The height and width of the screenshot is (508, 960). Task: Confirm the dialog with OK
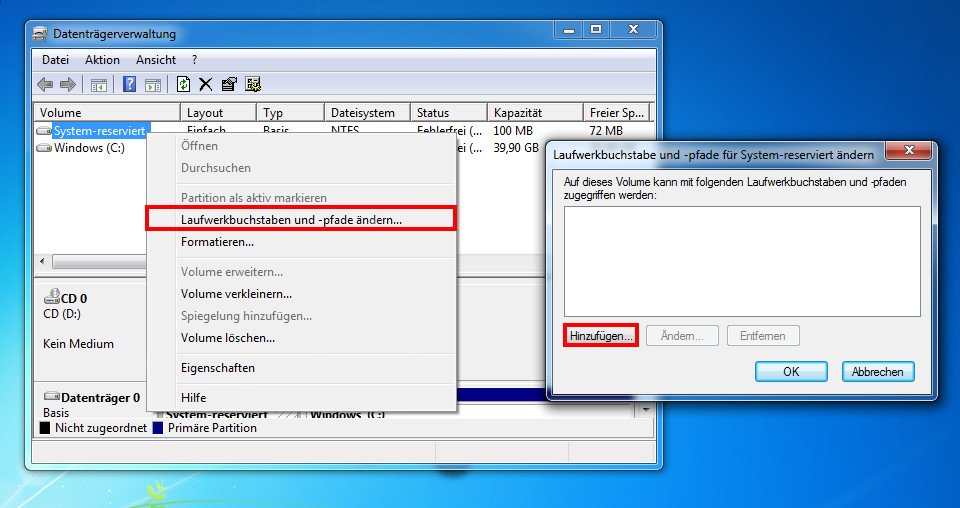click(791, 372)
